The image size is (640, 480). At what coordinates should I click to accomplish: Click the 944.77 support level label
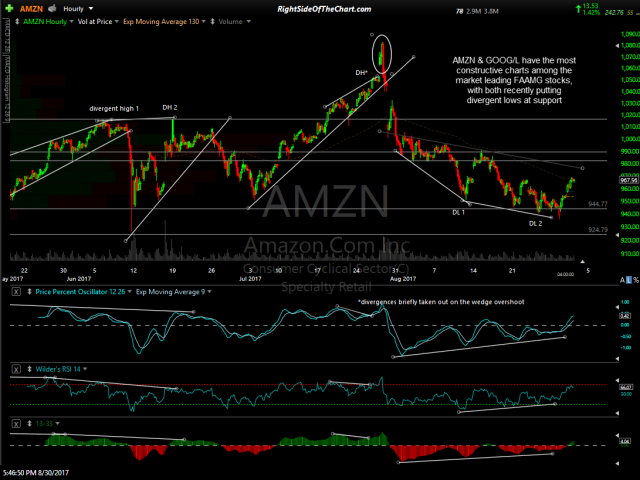pos(598,204)
